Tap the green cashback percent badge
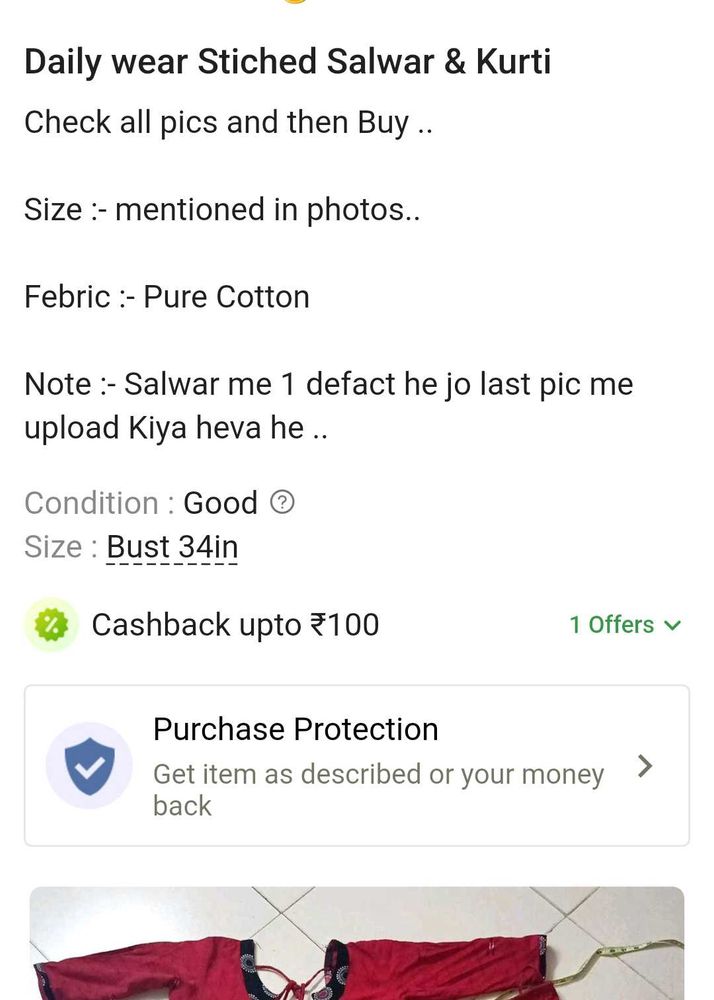 52,625
